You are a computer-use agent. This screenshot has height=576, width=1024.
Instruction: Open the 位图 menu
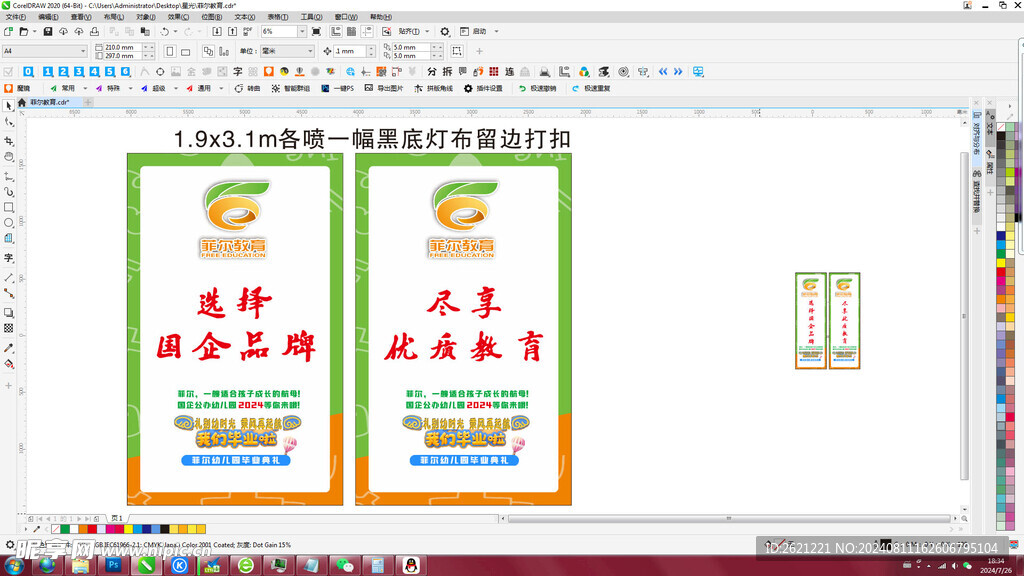[211, 17]
